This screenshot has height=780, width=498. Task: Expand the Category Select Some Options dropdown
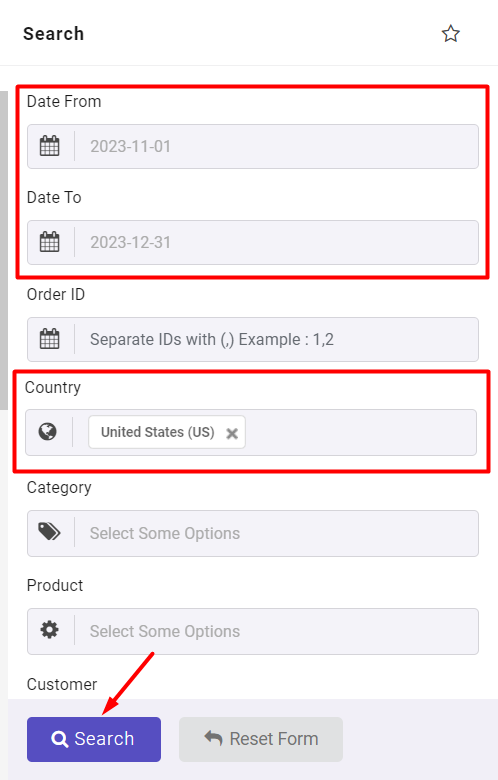[x=276, y=533]
